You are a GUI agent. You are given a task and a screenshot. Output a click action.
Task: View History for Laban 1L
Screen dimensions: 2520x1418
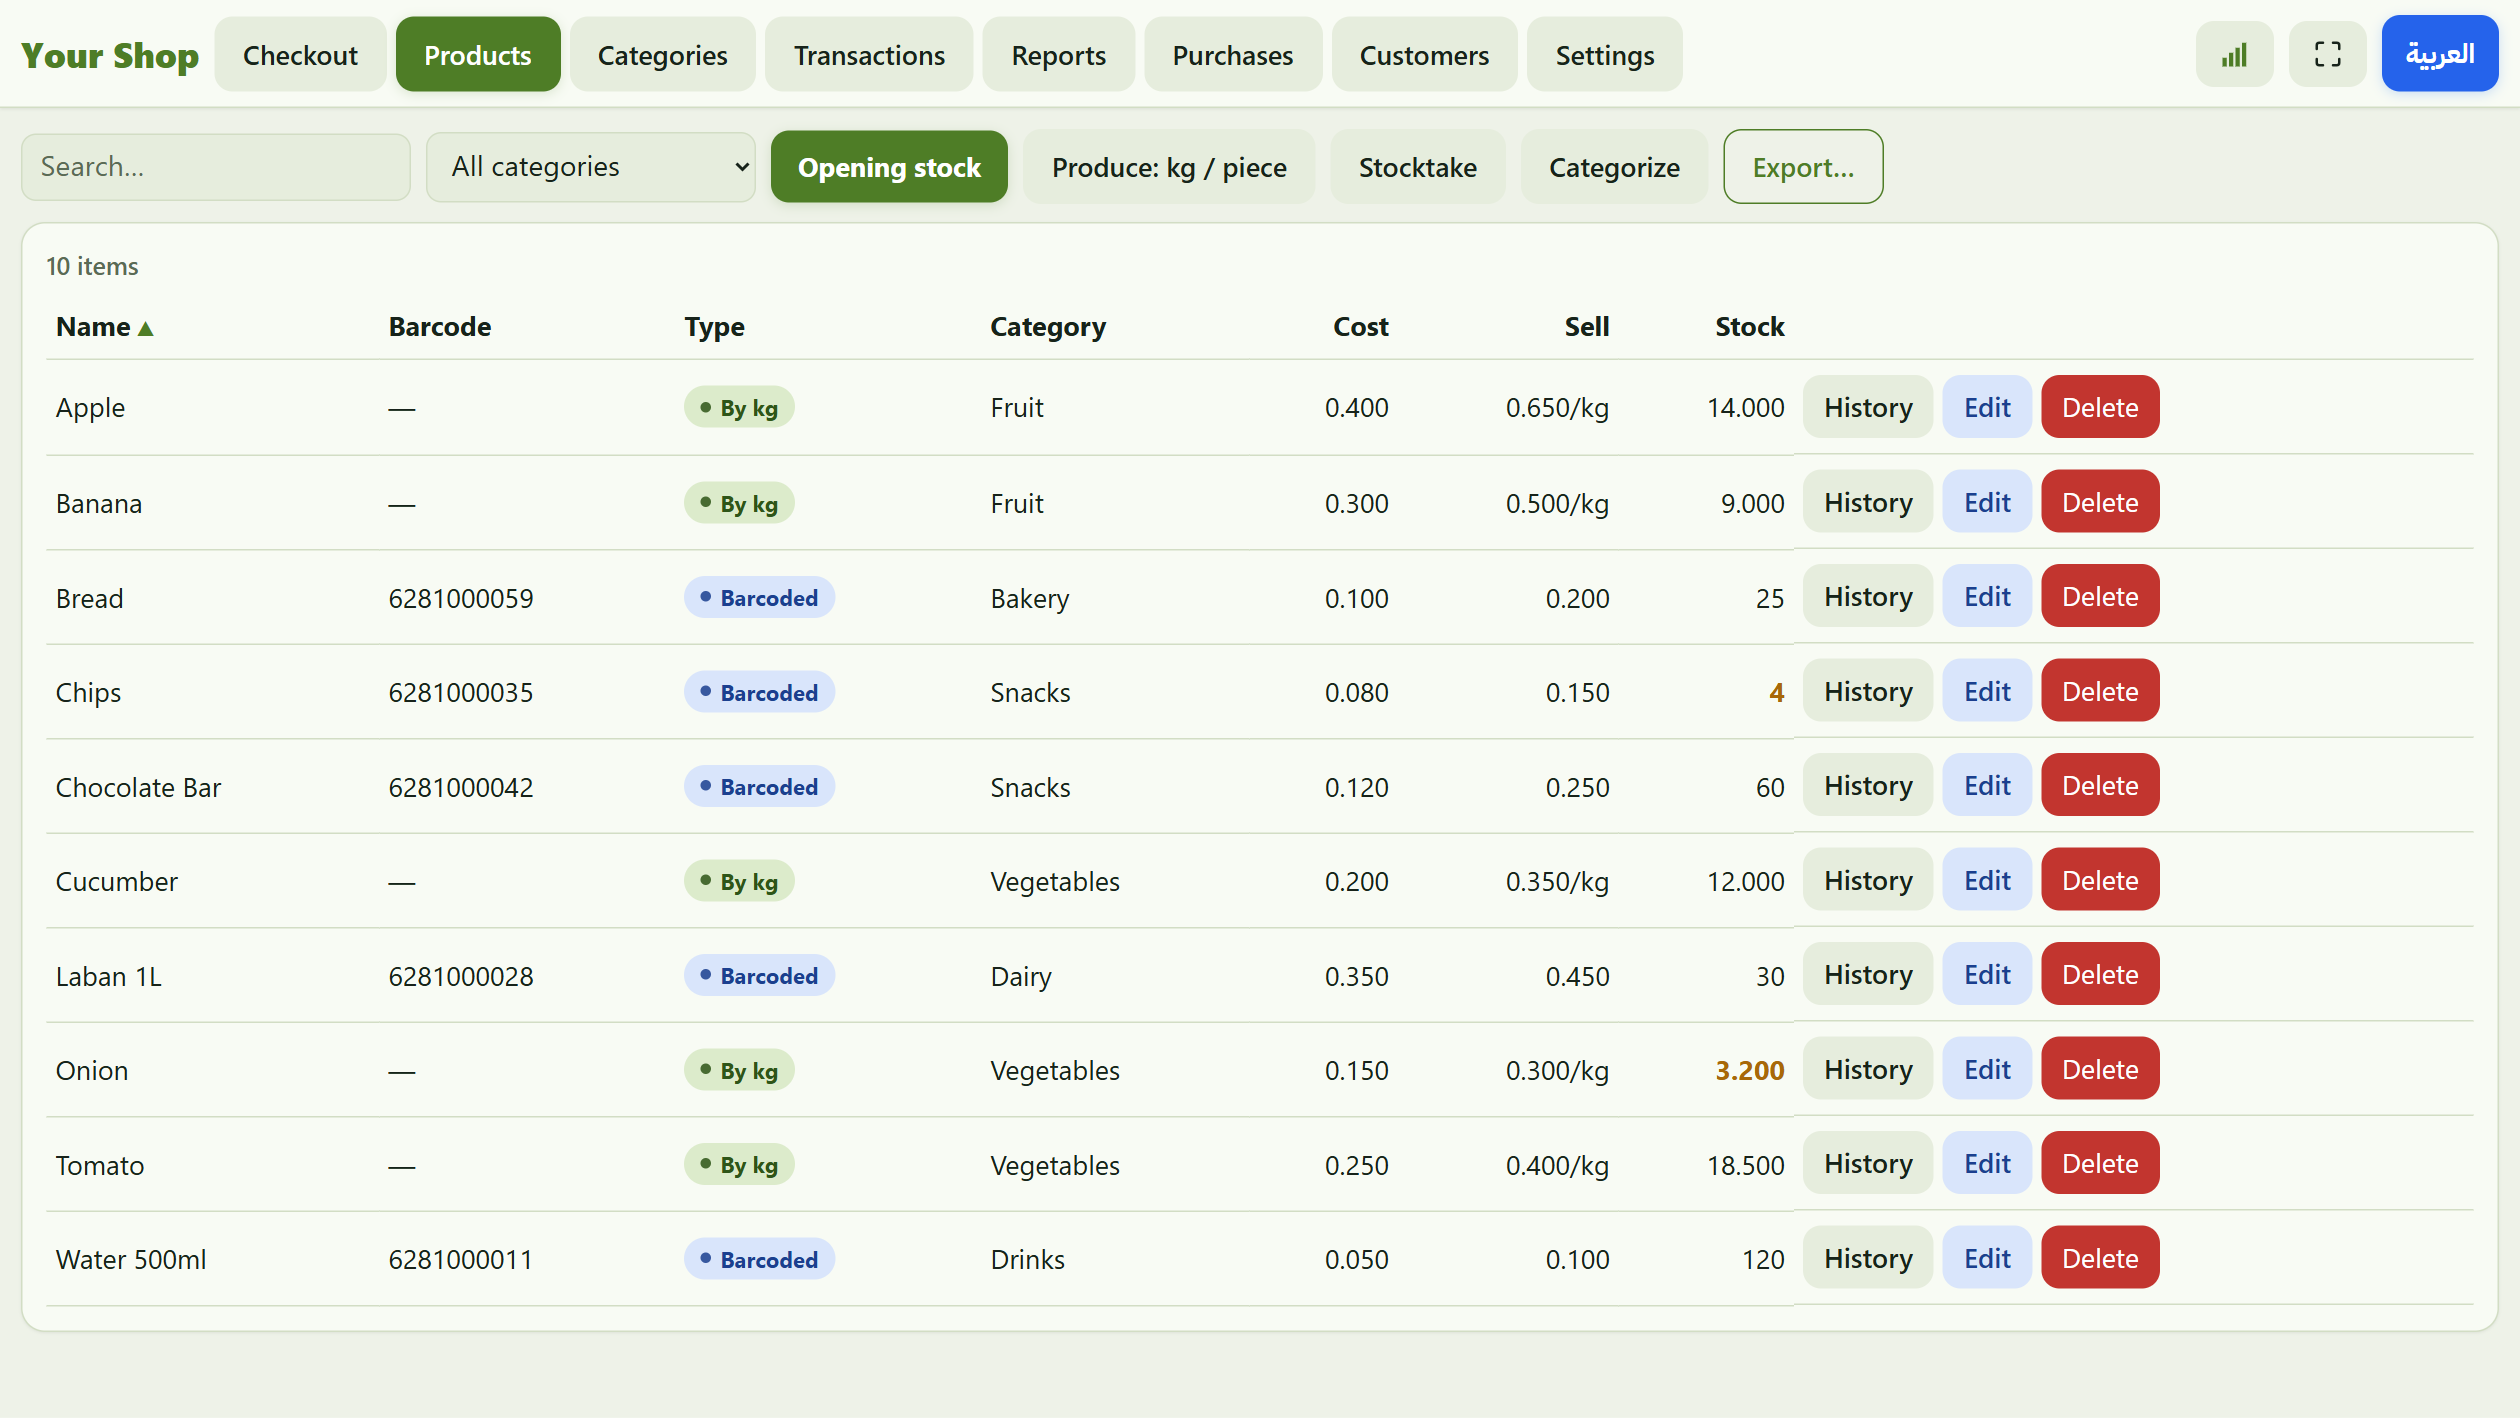click(x=1868, y=974)
